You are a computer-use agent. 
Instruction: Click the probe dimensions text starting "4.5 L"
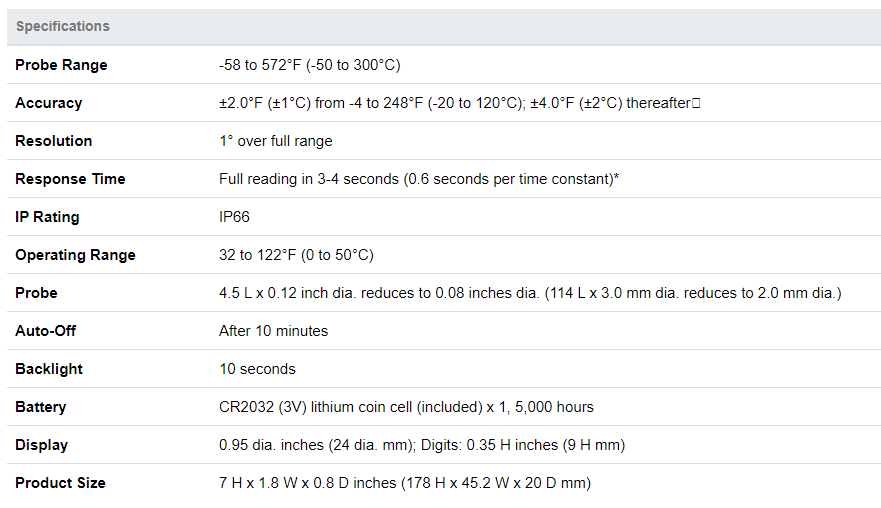pos(530,293)
